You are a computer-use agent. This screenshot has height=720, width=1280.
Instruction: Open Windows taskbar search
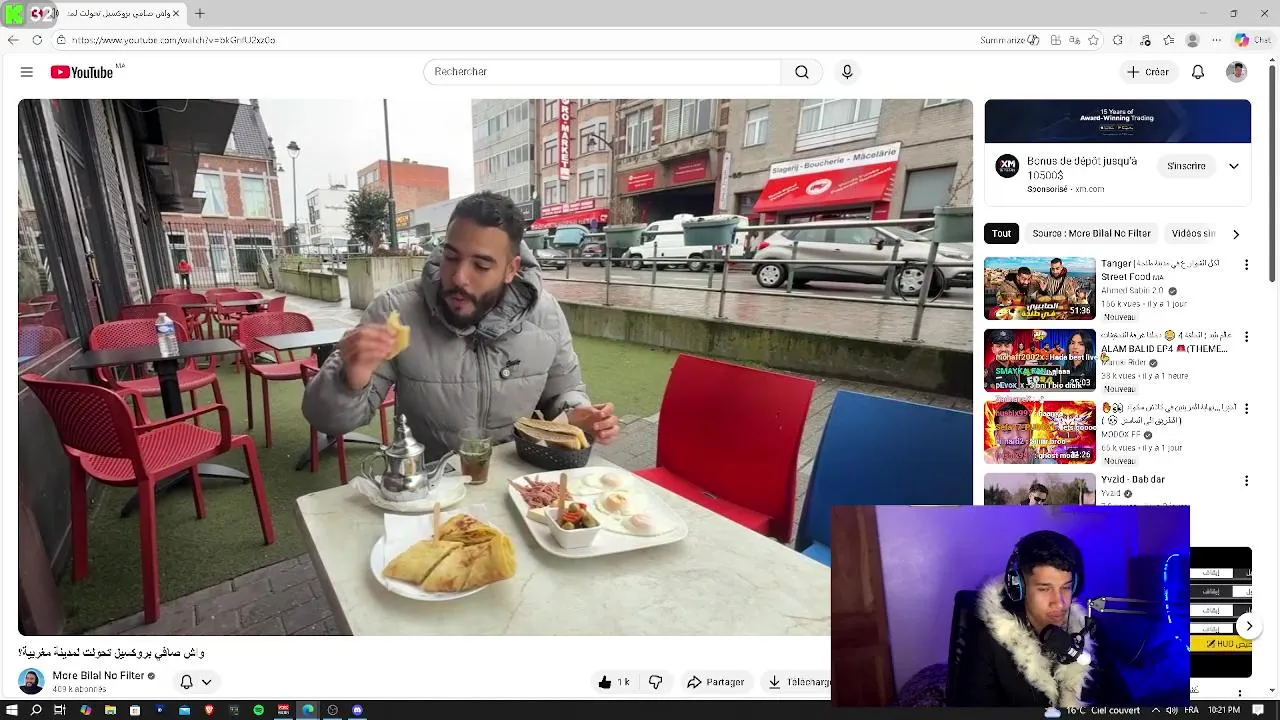coord(36,710)
